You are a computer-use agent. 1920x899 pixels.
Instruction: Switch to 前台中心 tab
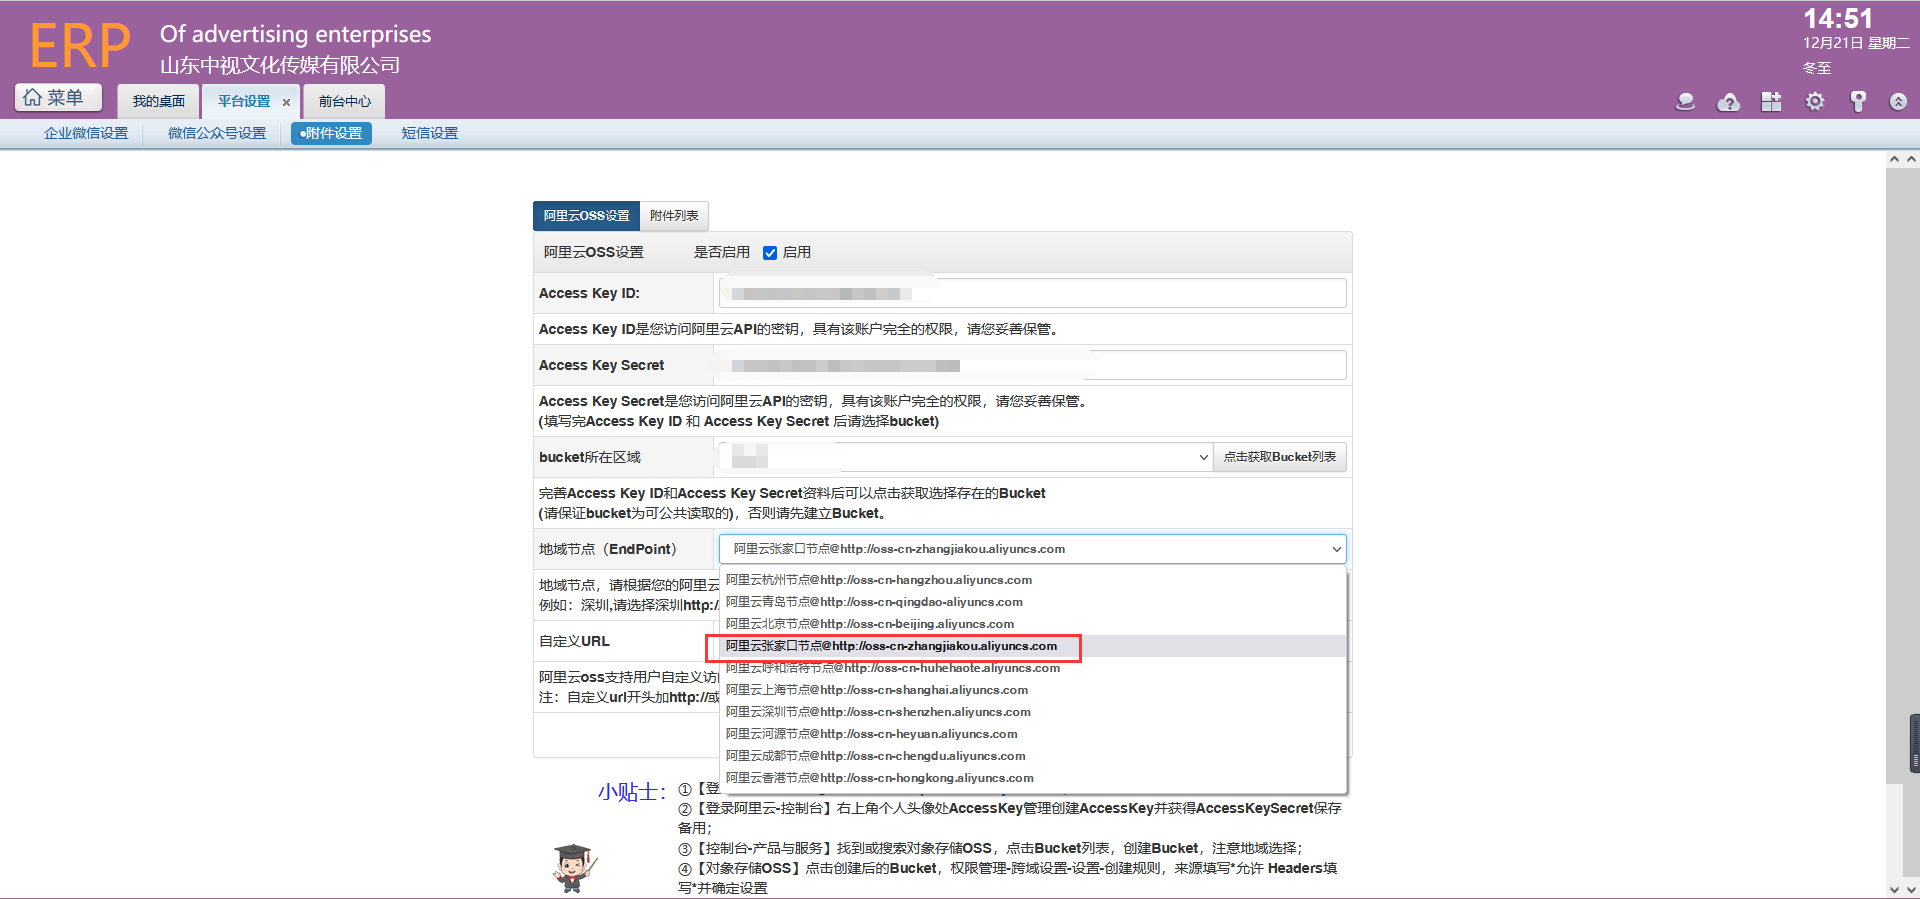344,101
